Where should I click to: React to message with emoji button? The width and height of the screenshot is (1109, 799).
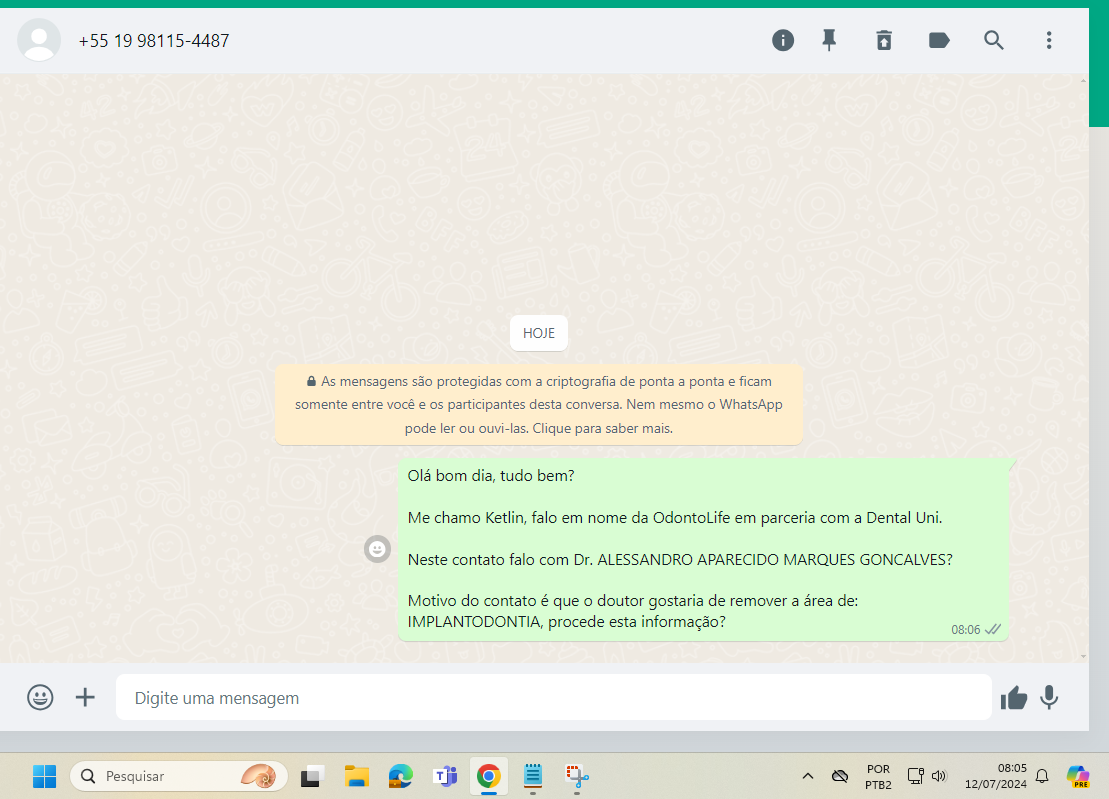point(377,549)
